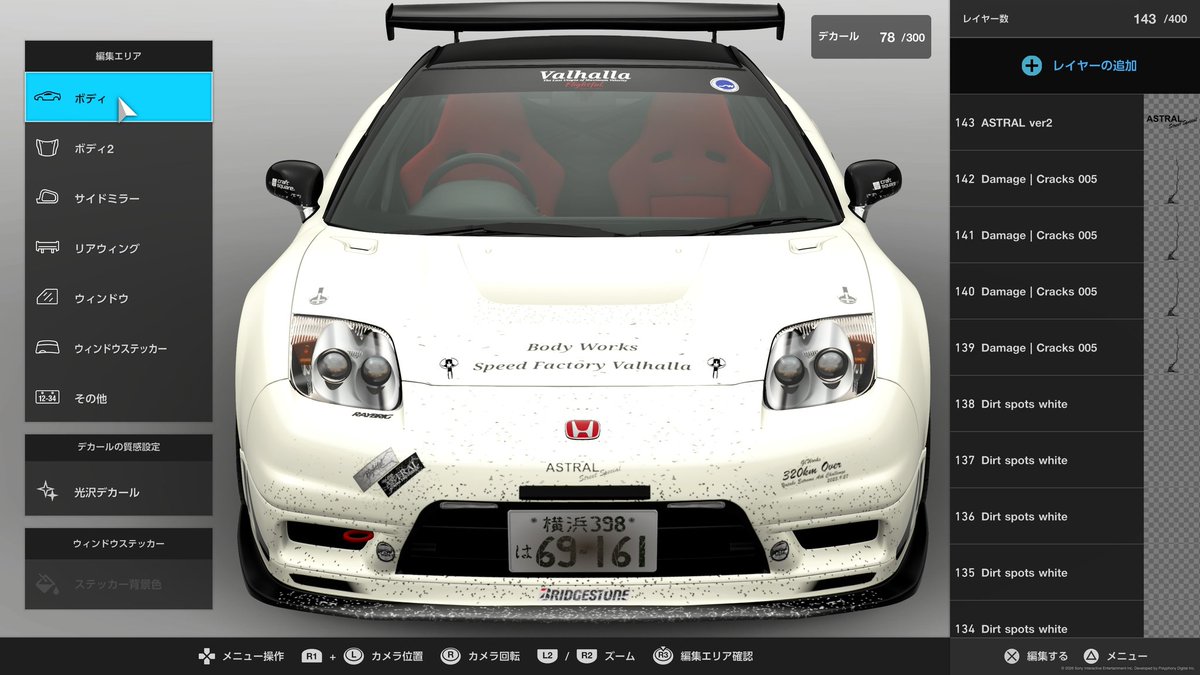Select layer 140 Damage | Cracks 005

pyautogui.click(x=1046, y=291)
